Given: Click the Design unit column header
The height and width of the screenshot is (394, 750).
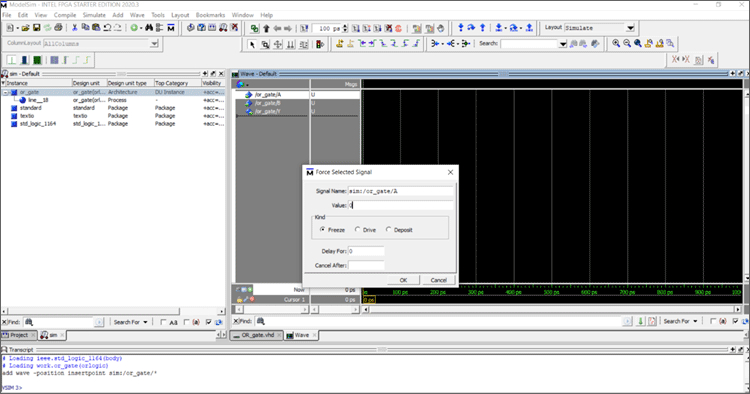Looking at the screenshot, I should pos(89,83).
